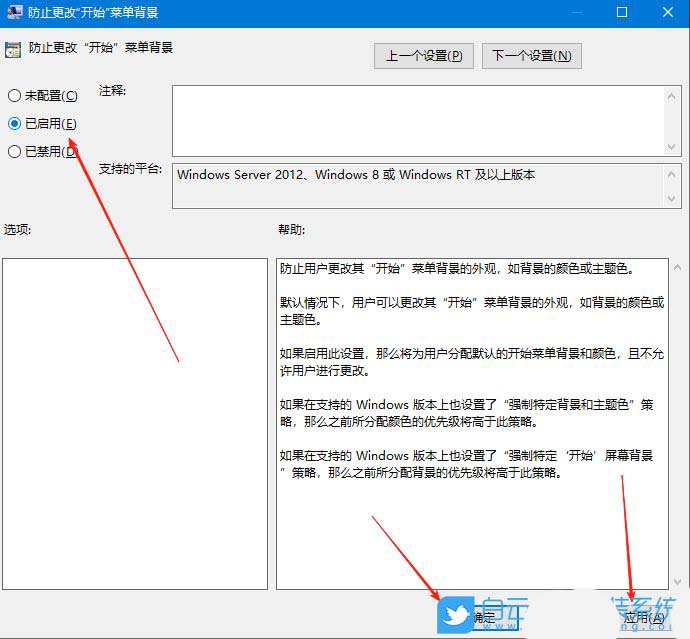Click inside the empty 选项 options pane
Screen dimensions: 690x639
(x=135, y=420)
